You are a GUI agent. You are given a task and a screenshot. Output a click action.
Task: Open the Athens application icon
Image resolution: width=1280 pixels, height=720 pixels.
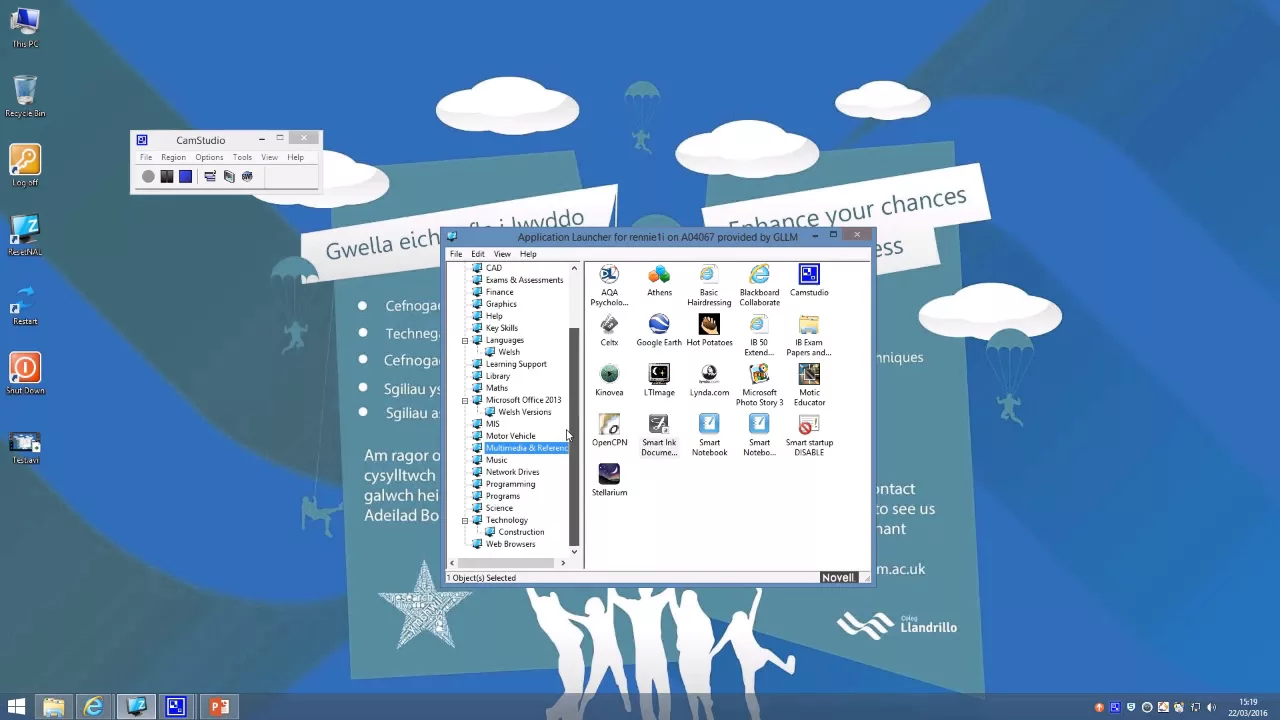point(659,281)
